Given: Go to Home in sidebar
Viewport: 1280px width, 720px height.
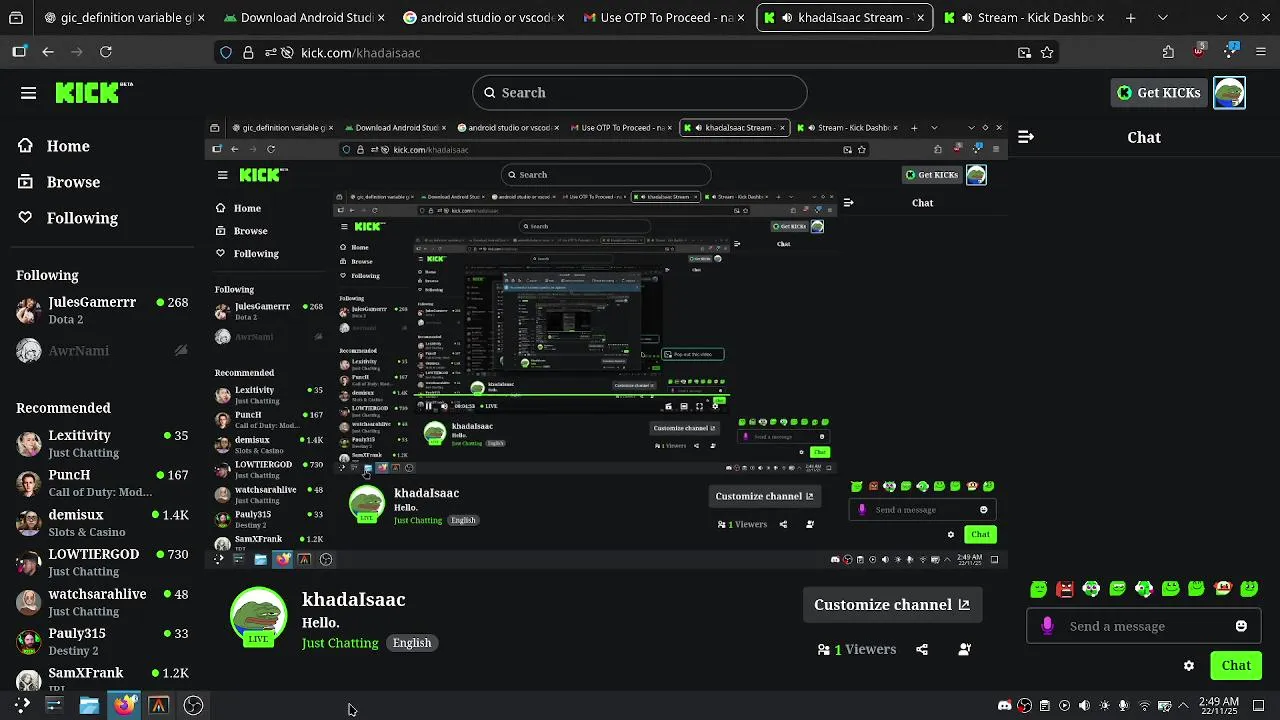Looking at the screenshot, I should tap(54, 146).
